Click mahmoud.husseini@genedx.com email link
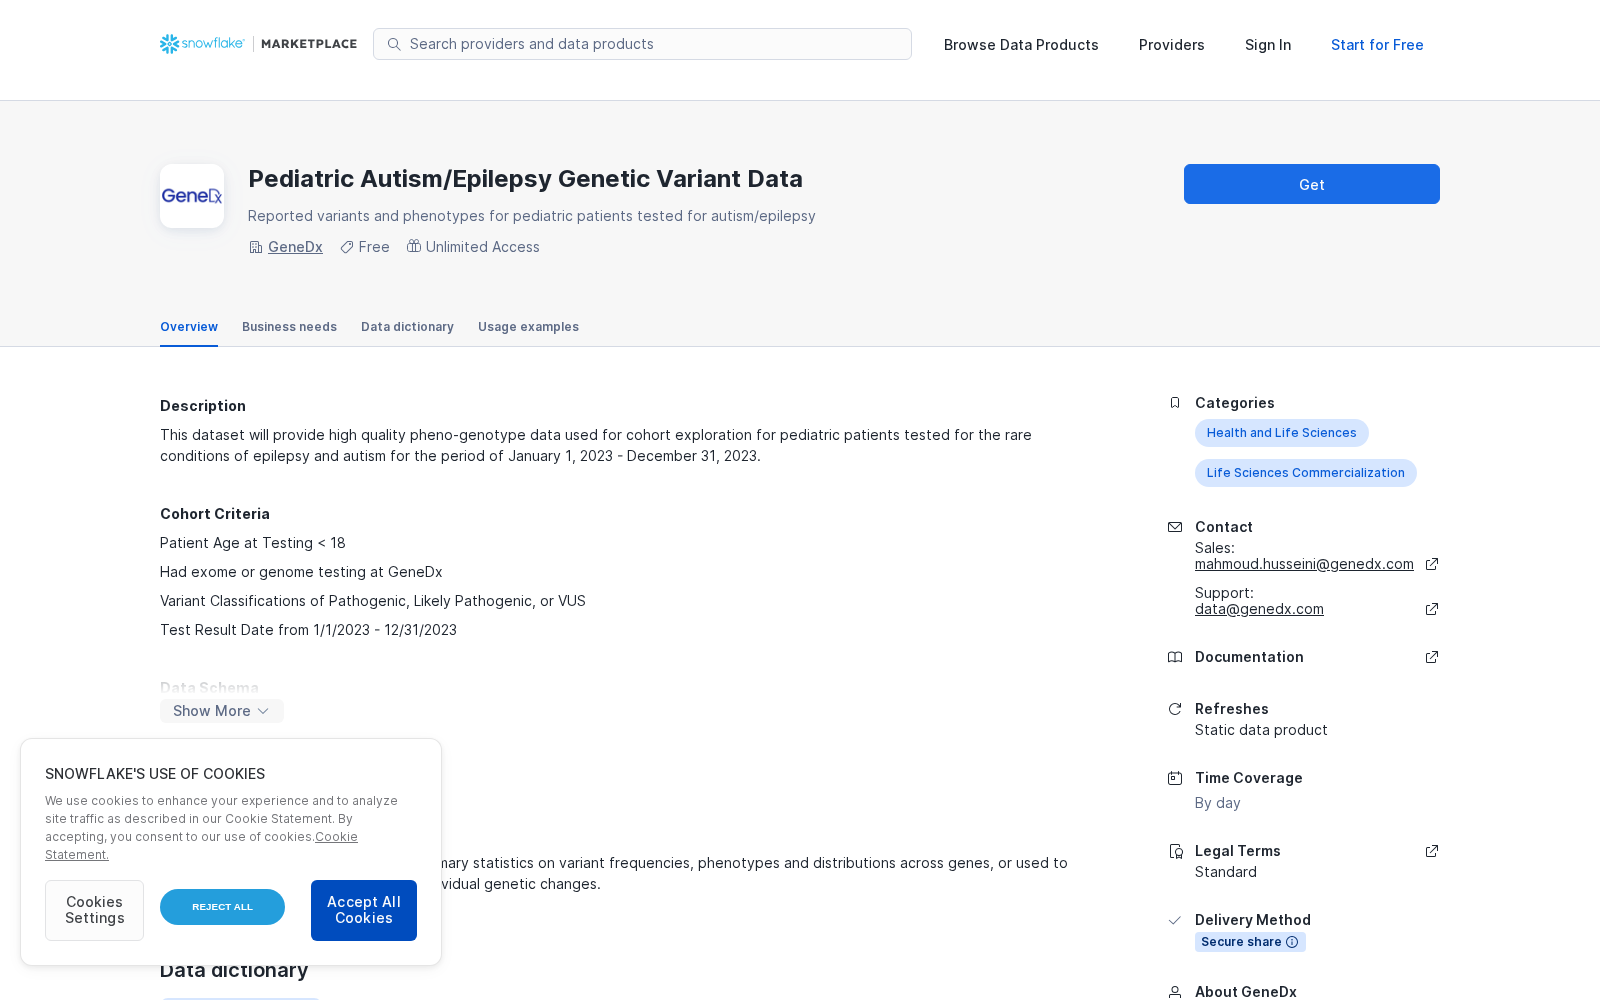This screenshot has height=1000, width=1600. pyautogui.click(x=1304, y=564)
